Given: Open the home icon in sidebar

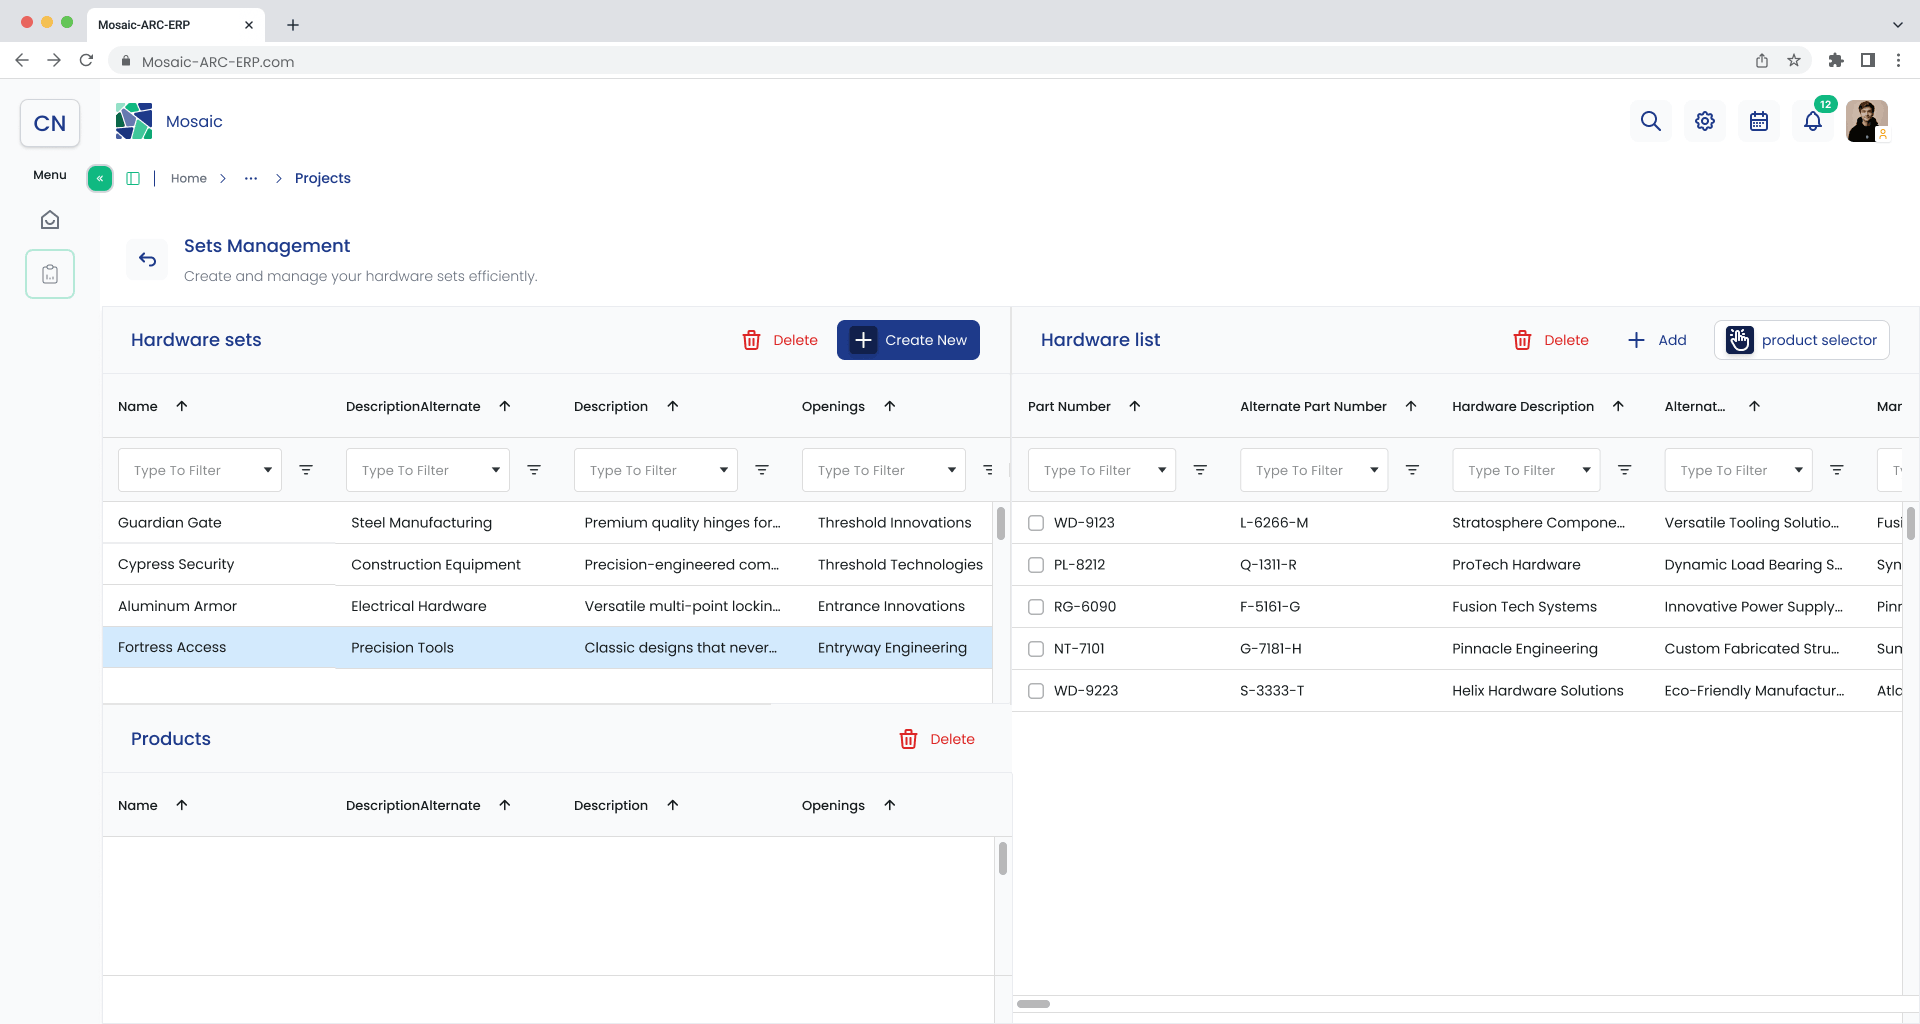Looking at the screenshot, I should (x=50, y=220).
